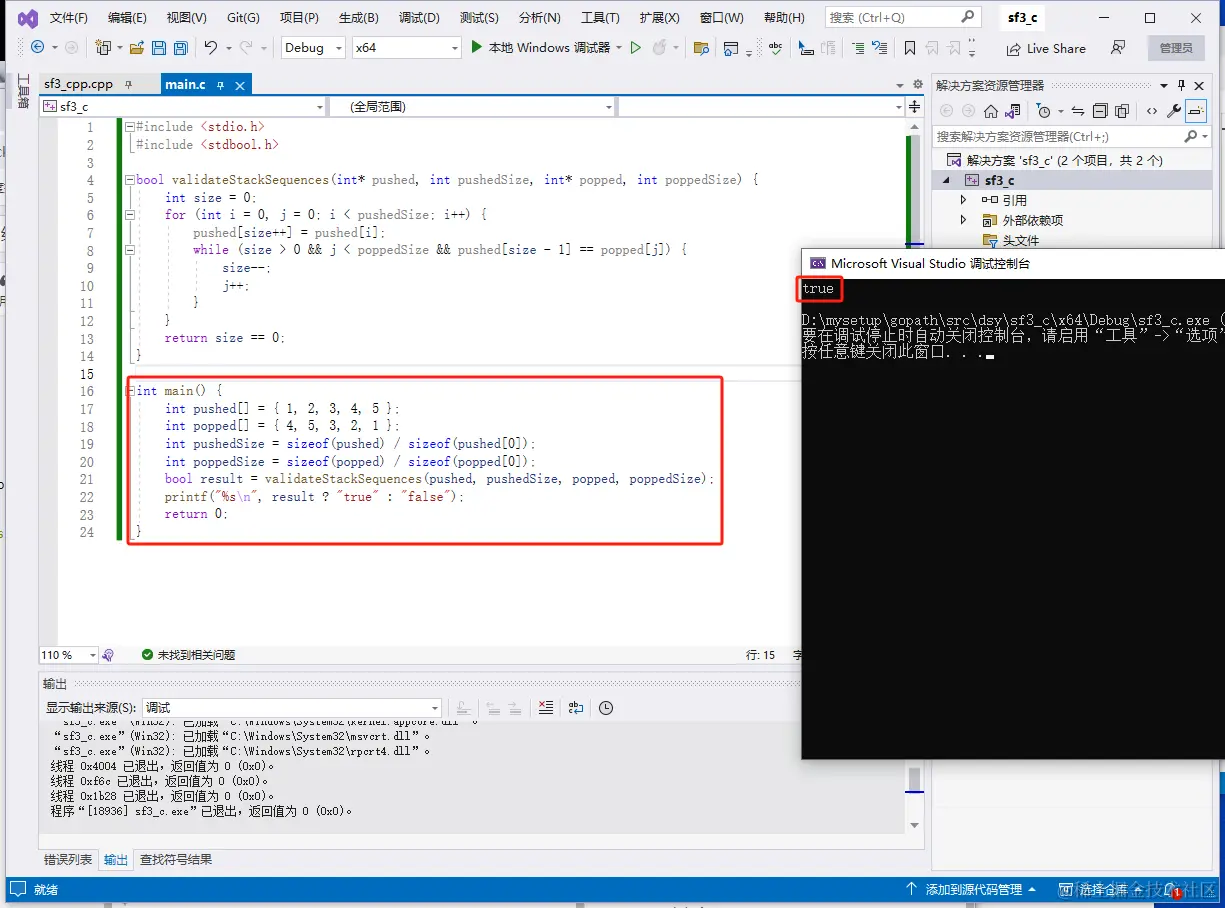Click the Live Share button
Viewport: 1225px width, 908px height.
(1046, 48)
